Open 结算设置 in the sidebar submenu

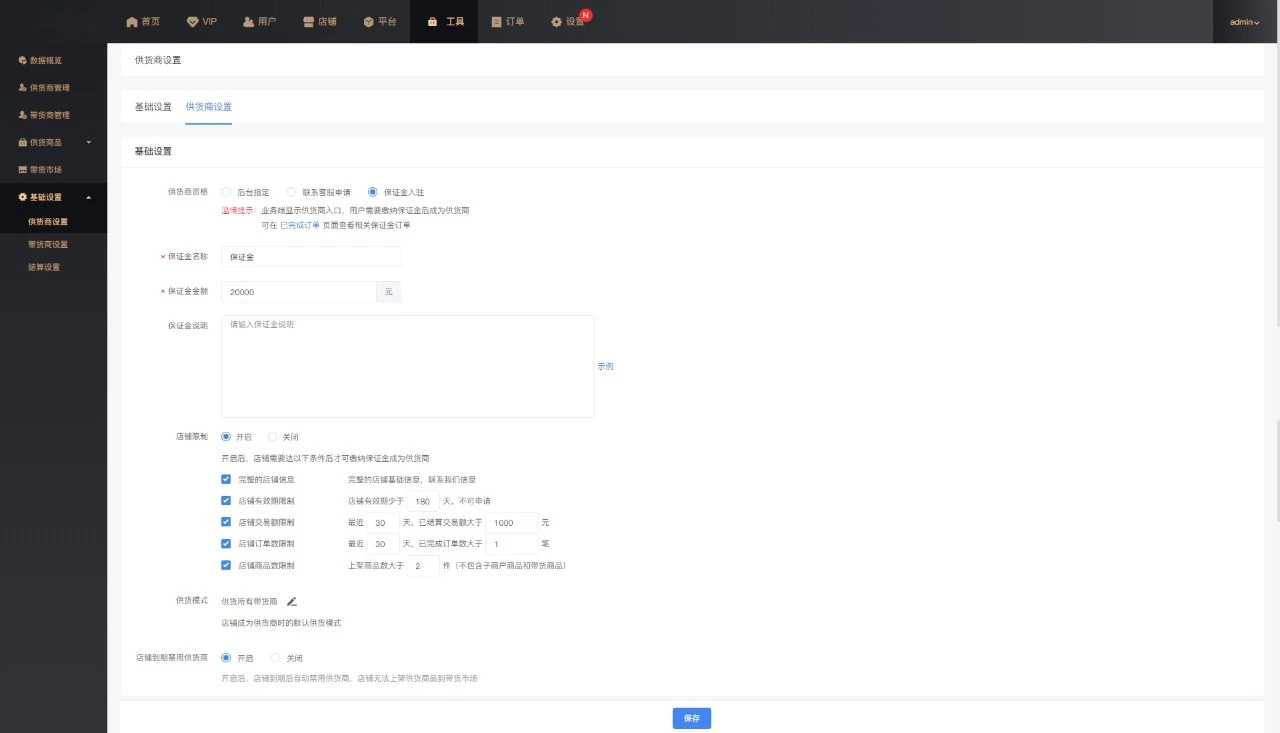(44, 267)
